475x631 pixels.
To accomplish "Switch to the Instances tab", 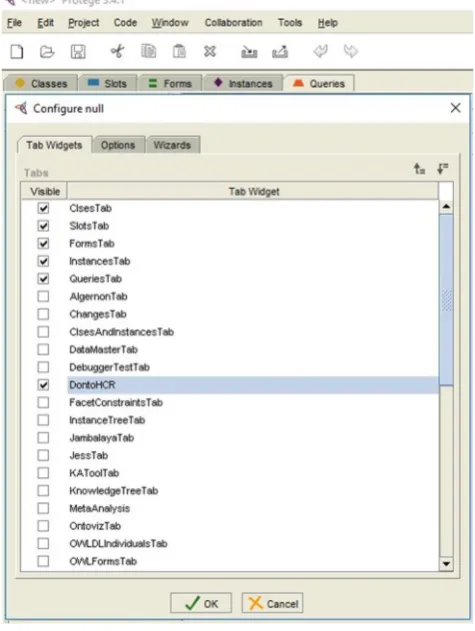I will (243, 83).
